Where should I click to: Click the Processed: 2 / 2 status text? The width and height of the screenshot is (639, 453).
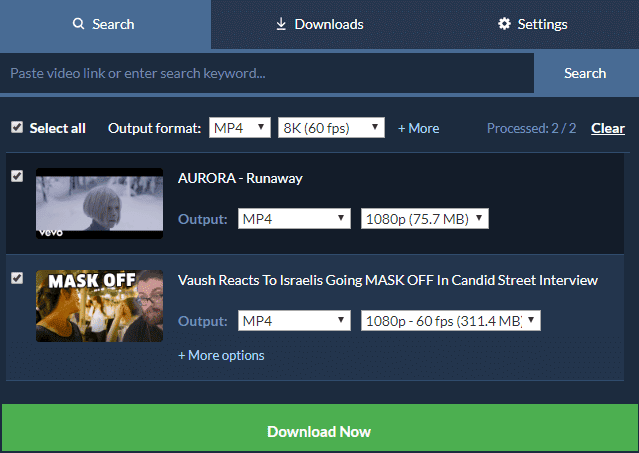click(531, 128)
